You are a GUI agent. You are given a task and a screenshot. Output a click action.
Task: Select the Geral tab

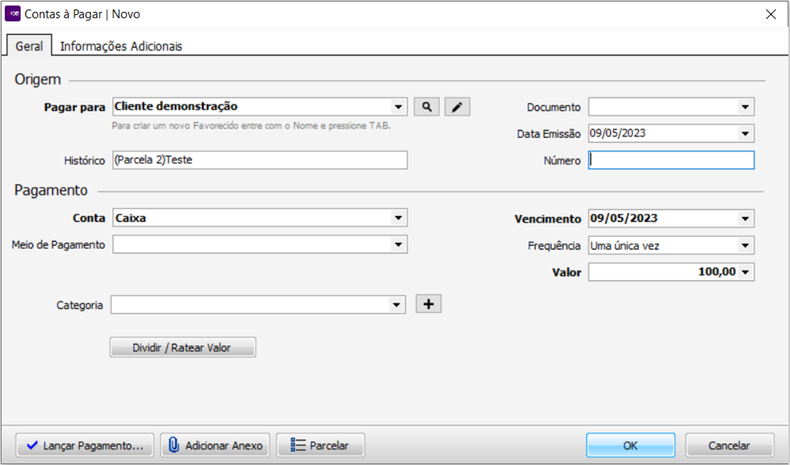coord(29,46)
